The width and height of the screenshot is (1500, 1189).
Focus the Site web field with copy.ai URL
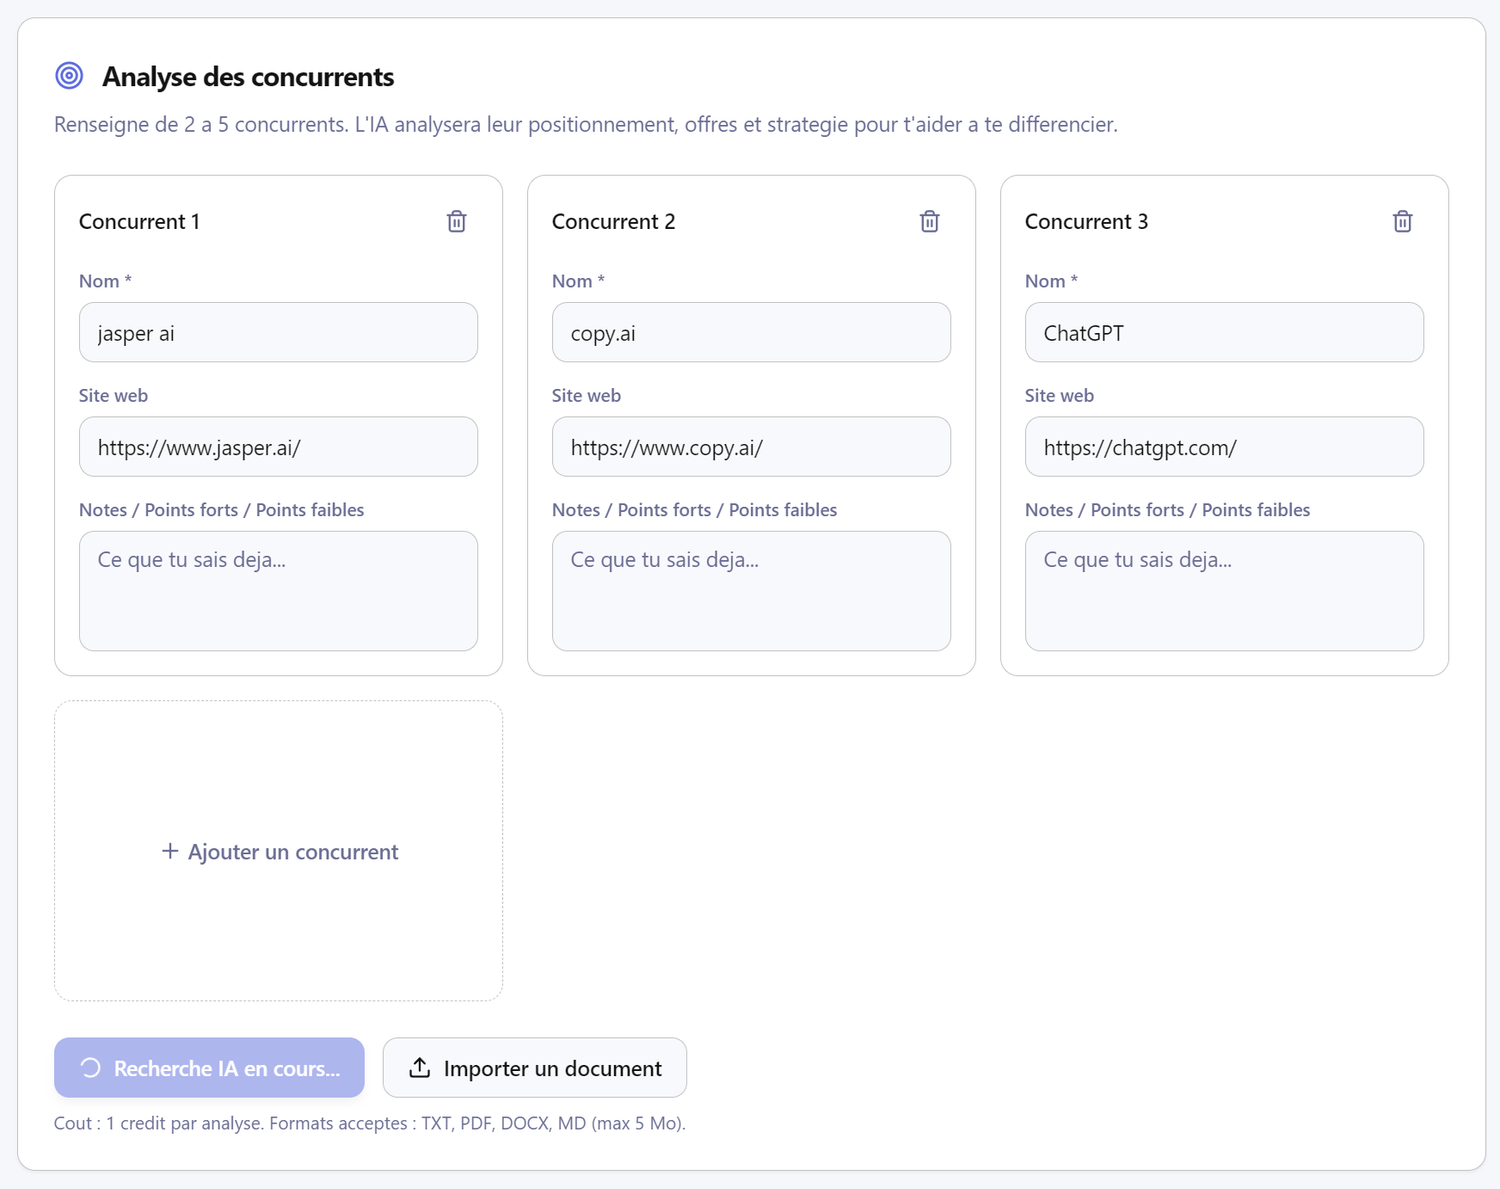point(751,447)
